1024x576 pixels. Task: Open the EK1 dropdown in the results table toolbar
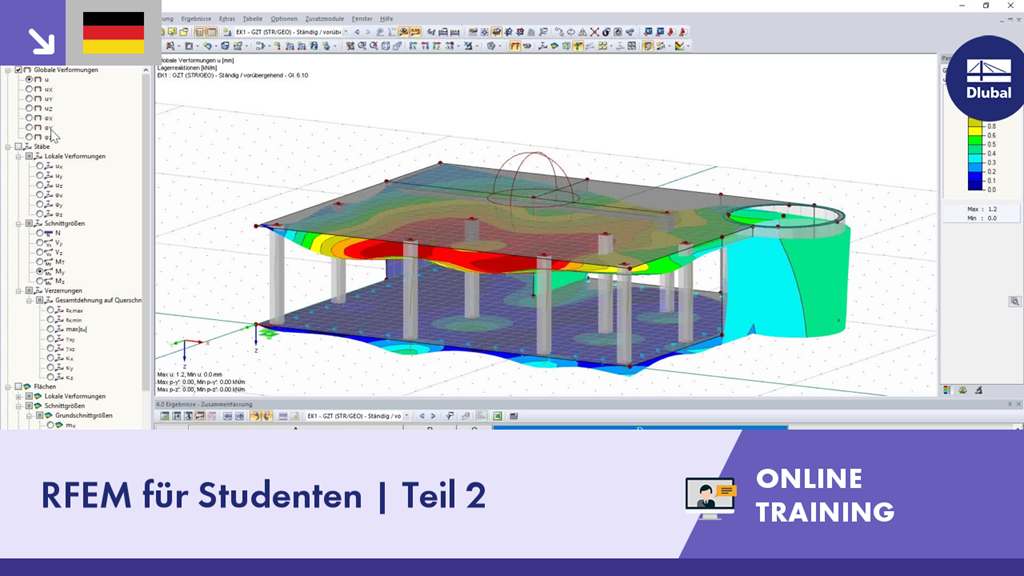coord(407,416)
